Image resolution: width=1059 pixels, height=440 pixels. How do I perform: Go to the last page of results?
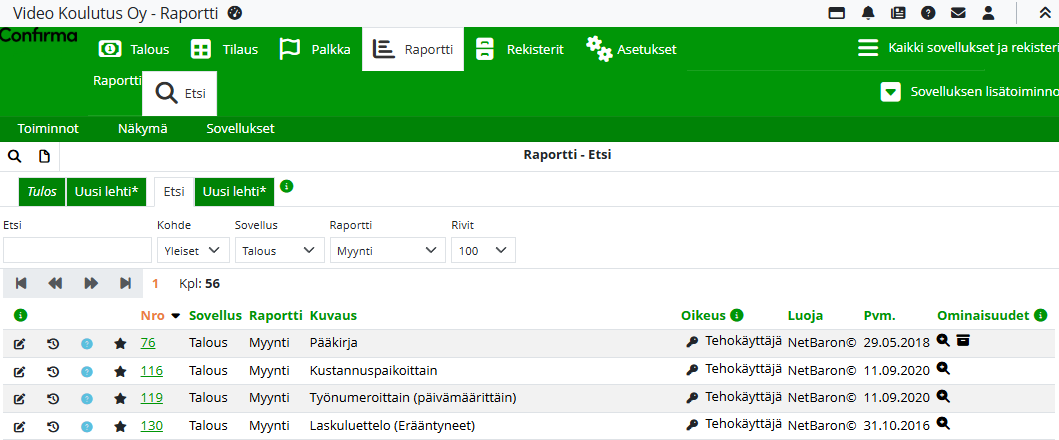click(125, 283)
